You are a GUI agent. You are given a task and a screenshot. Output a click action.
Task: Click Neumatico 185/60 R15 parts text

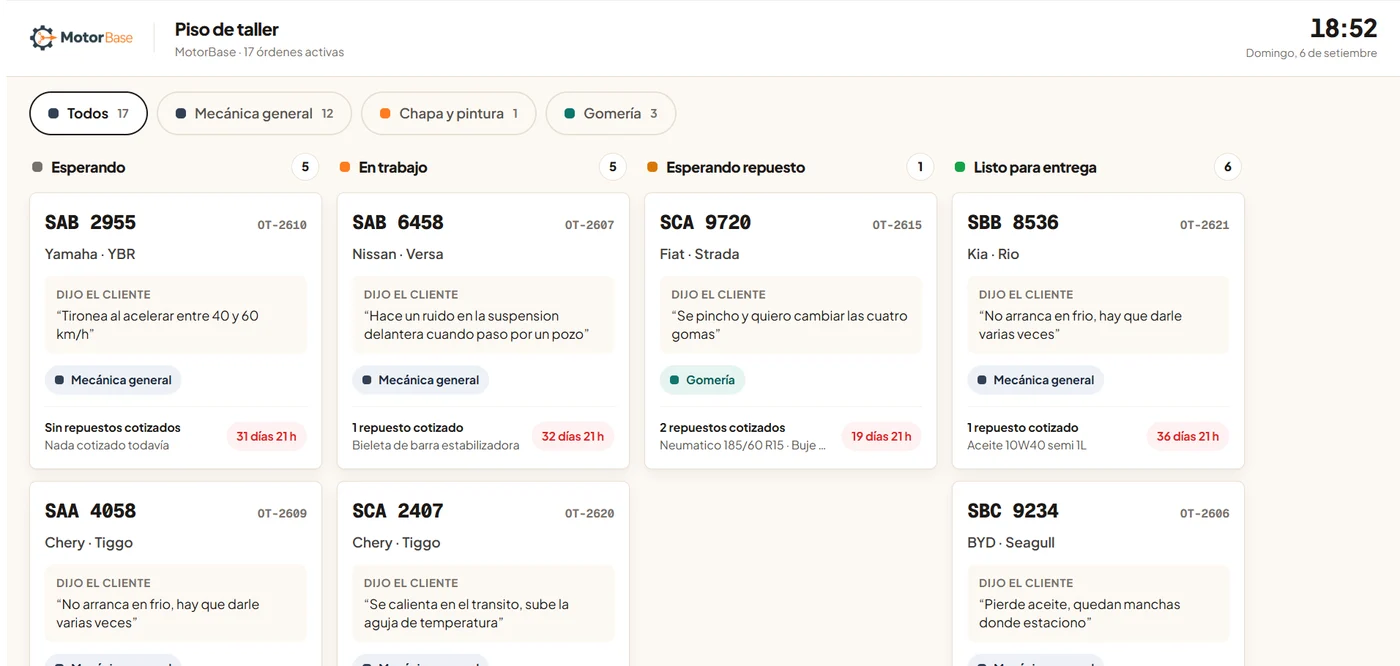pos(743,445)
